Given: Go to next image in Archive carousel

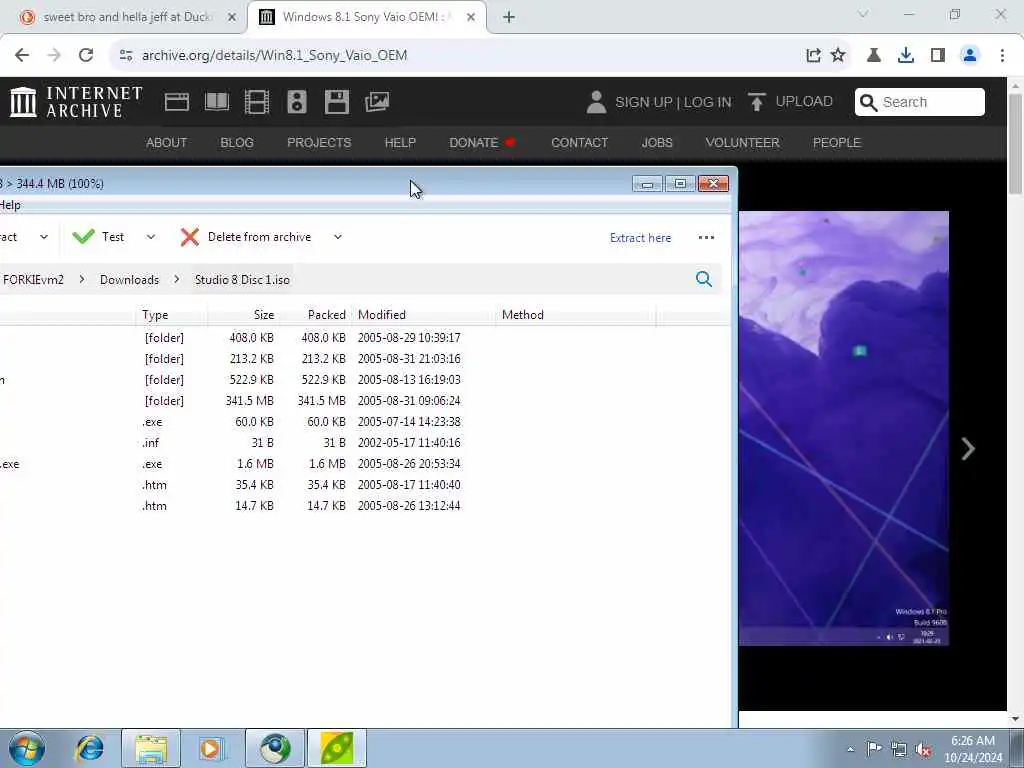Looking at the screenshot, I should pyautogui.click(x=968, y=449).
